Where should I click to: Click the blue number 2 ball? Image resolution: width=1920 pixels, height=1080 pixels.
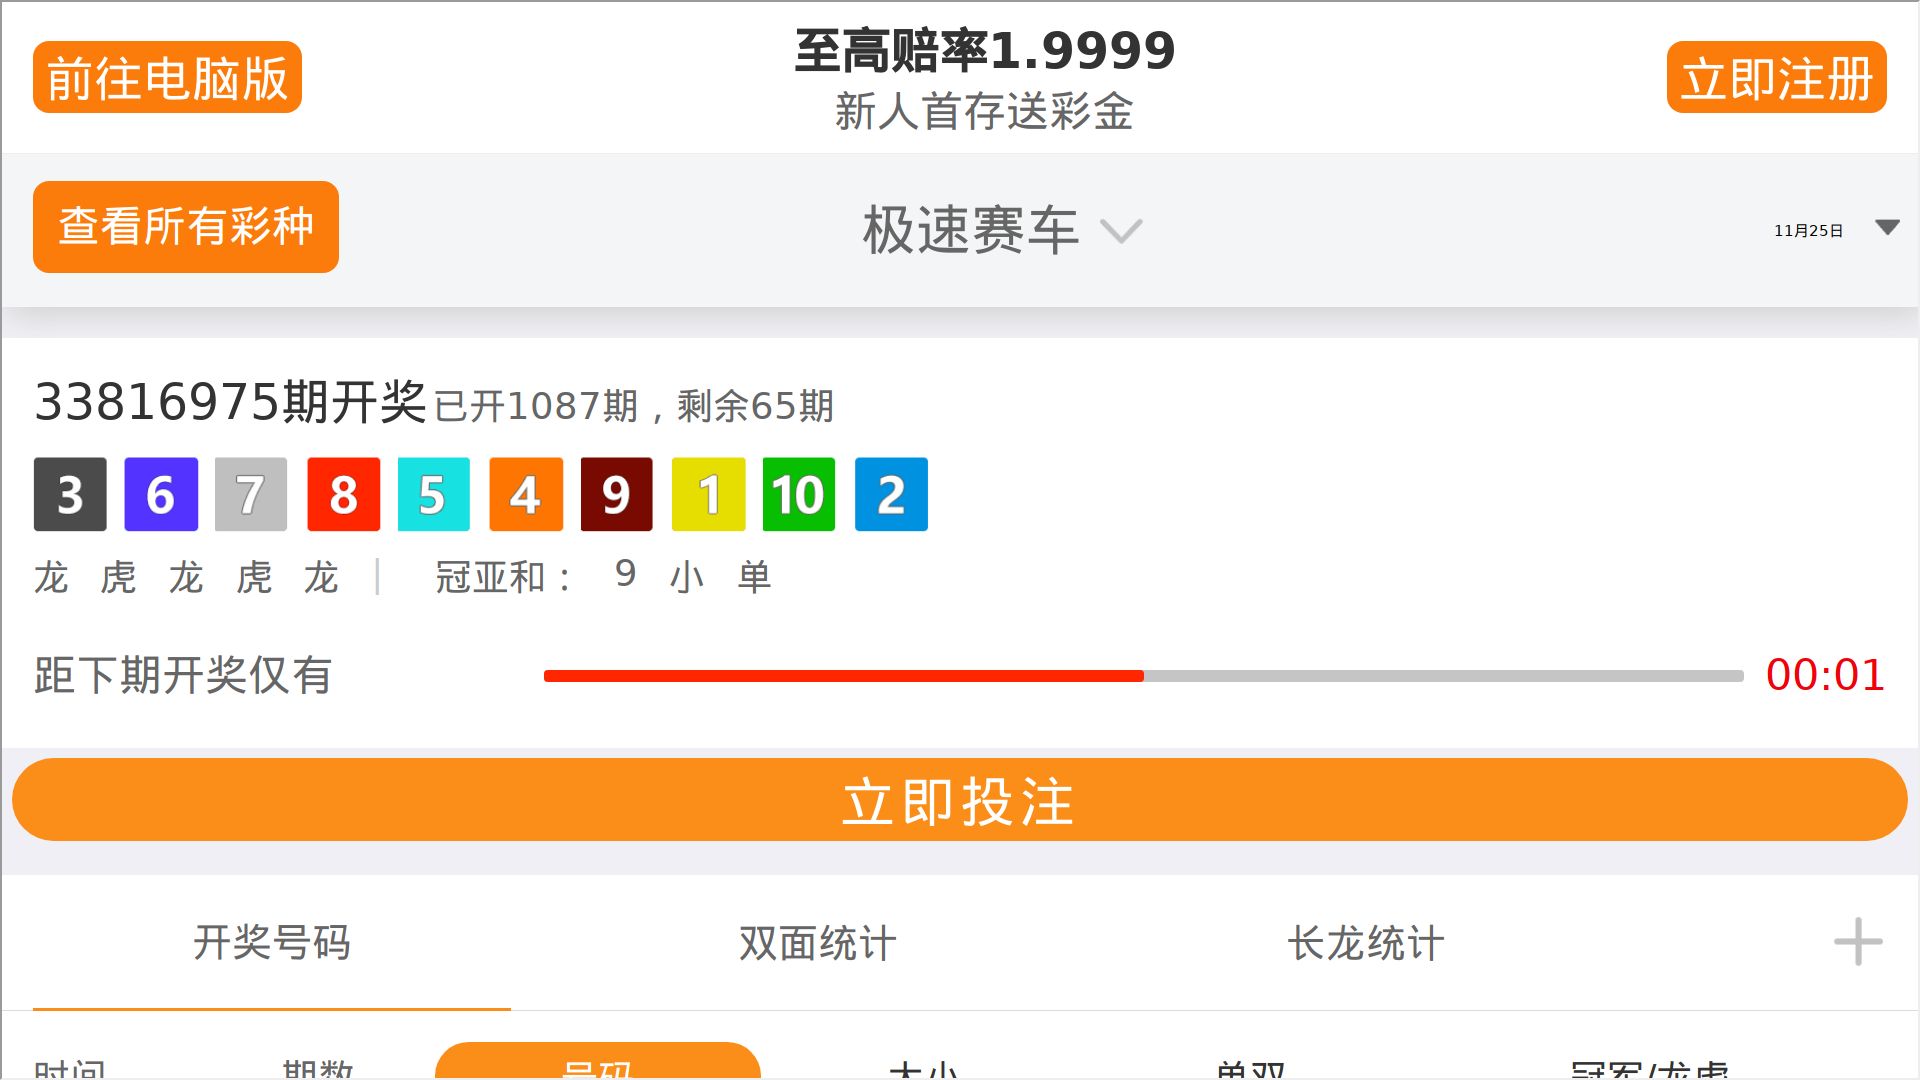coord(891,494)
